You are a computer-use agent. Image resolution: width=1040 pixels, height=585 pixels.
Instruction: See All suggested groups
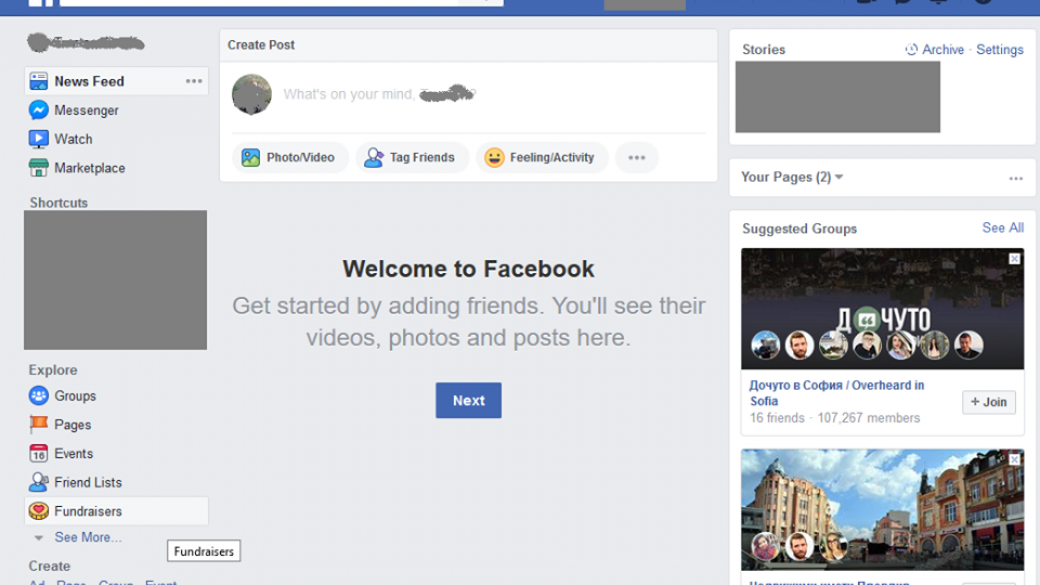1003,228
